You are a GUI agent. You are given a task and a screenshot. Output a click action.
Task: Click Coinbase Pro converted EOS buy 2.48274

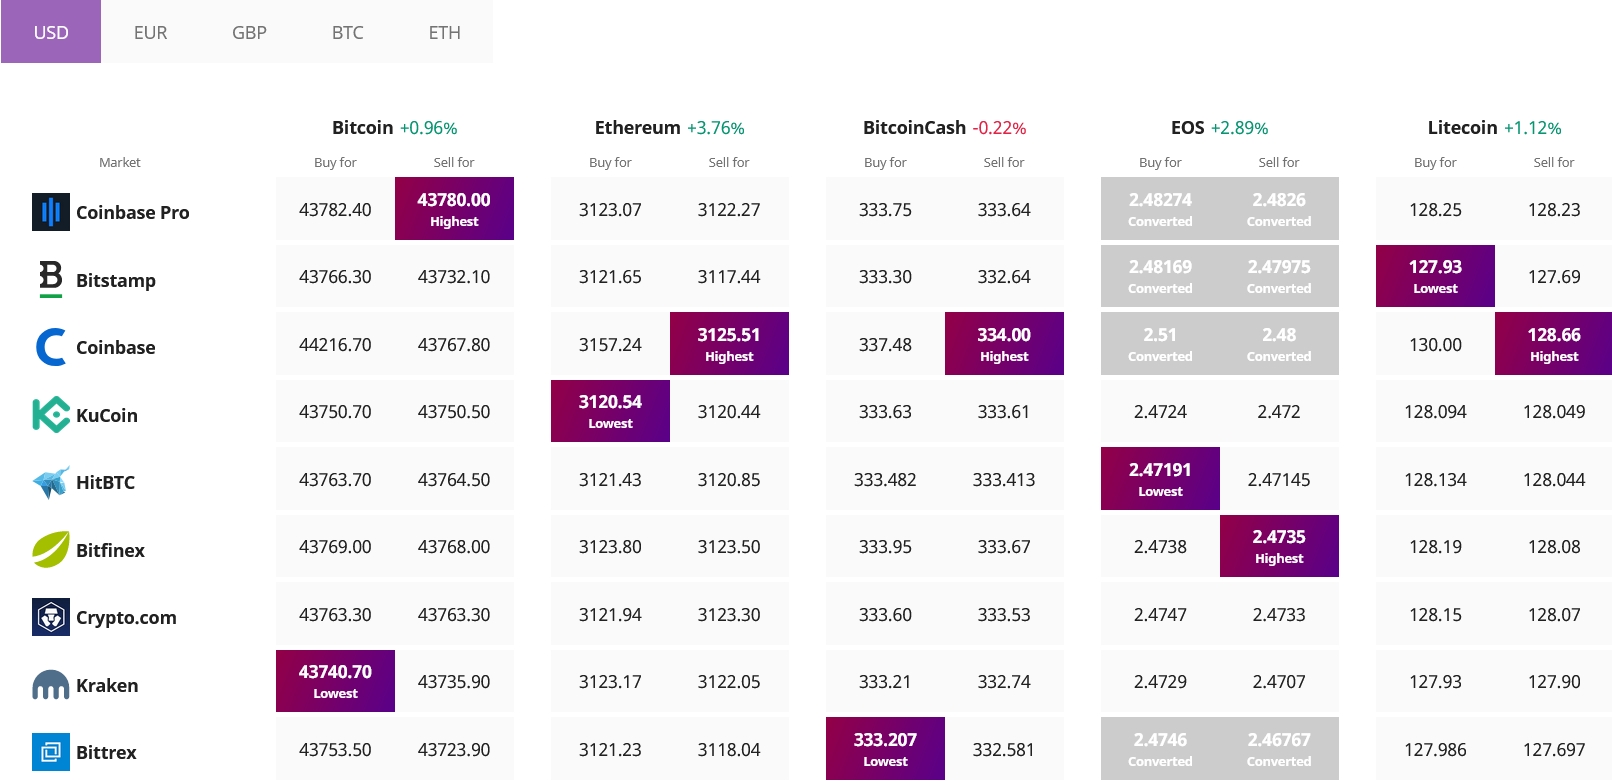[1160, 209]
